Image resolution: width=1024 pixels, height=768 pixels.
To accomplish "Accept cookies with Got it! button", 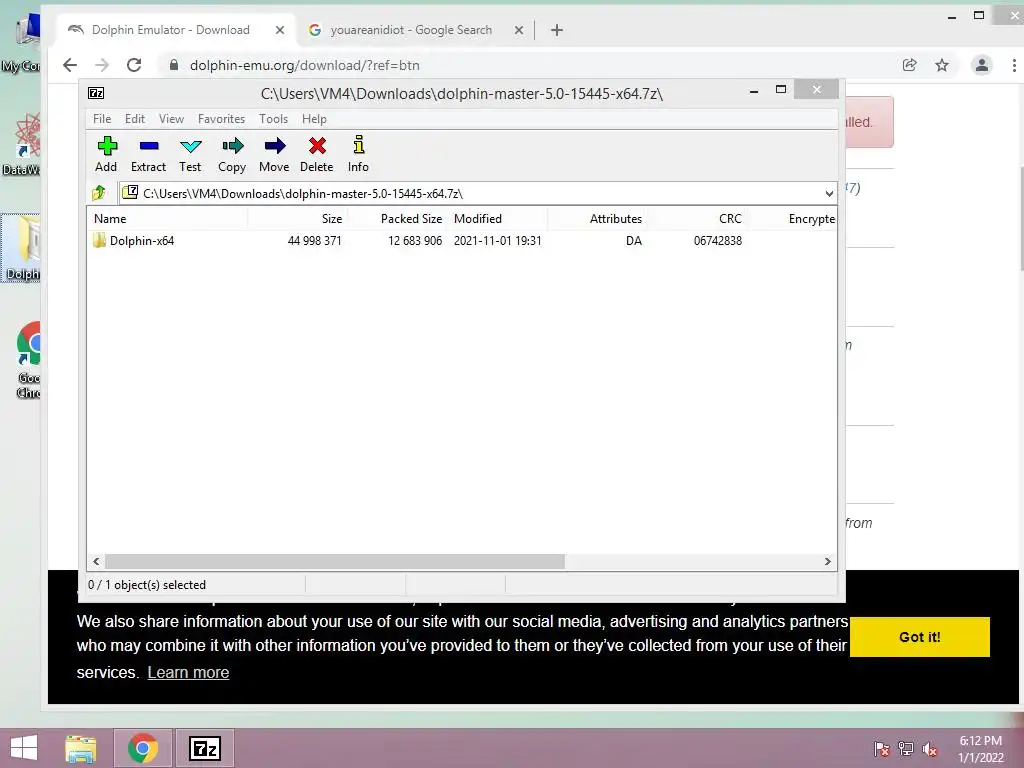I will pyautogui.click(x=920, y=637).
